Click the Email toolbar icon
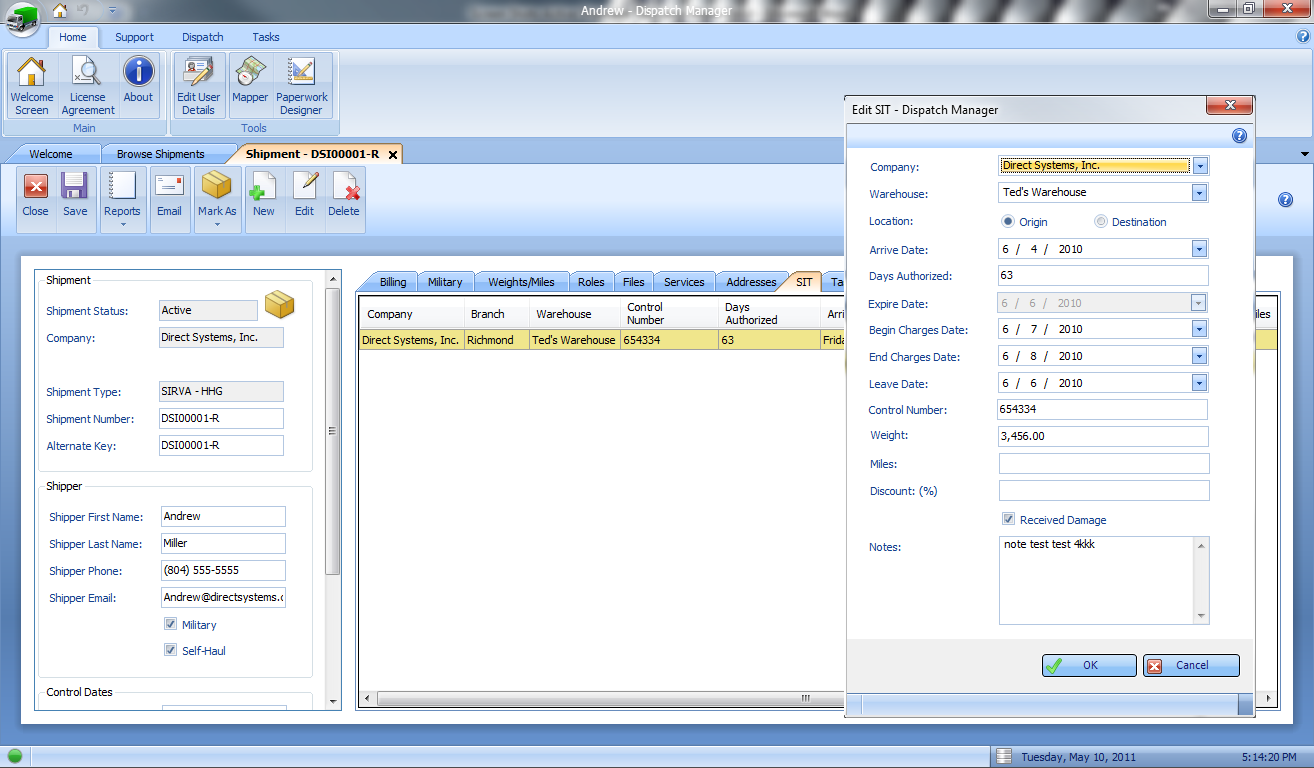 click(169, 195)
